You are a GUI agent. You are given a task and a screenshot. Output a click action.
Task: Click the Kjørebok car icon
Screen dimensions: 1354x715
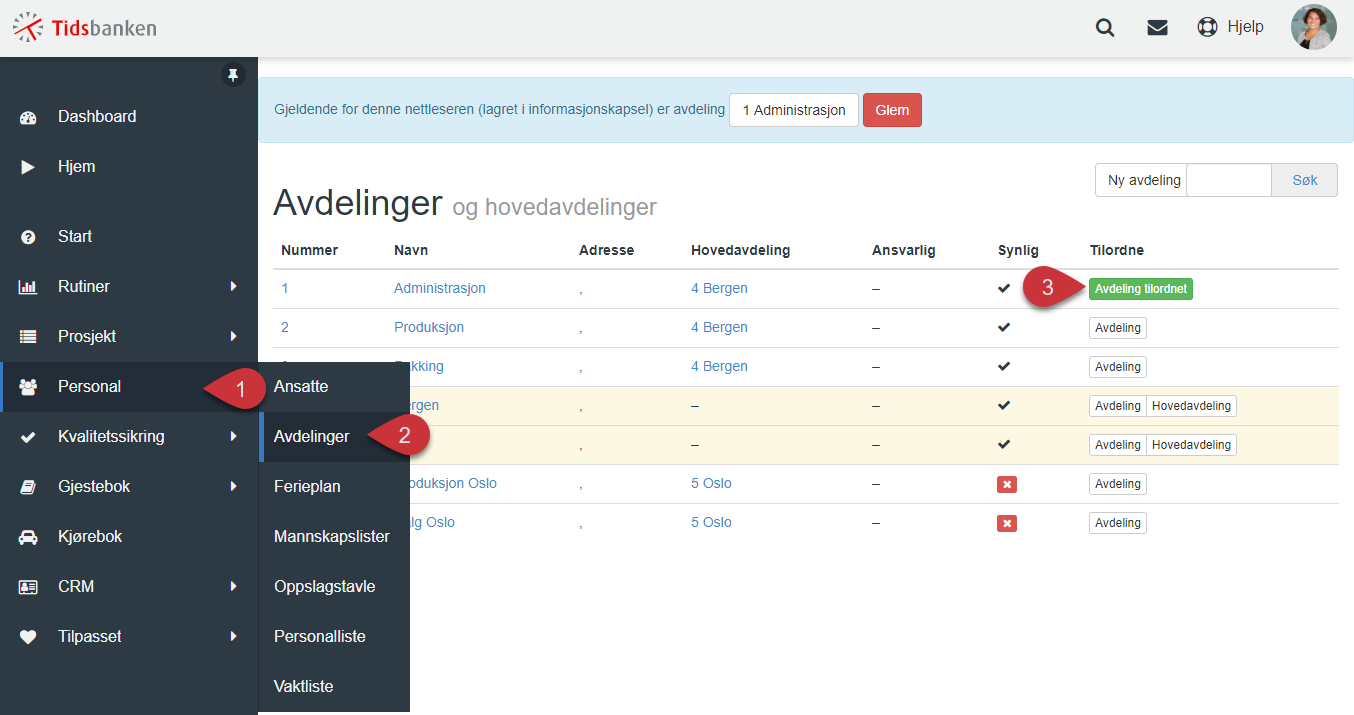click(x=28, y=537)
